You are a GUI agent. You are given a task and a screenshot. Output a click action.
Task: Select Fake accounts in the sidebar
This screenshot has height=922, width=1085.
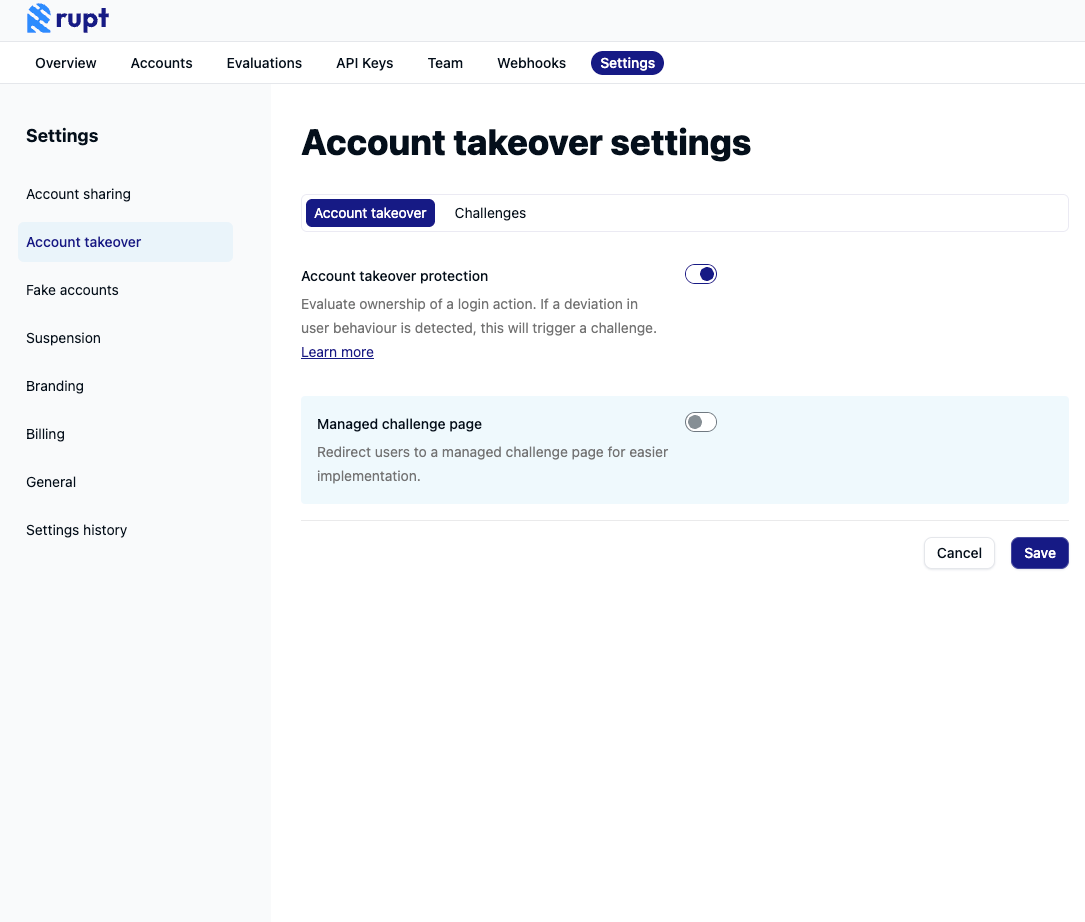coord(72,290)
